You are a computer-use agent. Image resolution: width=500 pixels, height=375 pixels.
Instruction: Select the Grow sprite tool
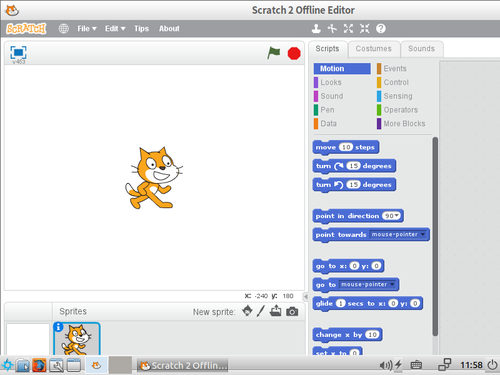(x=348, y=29)
